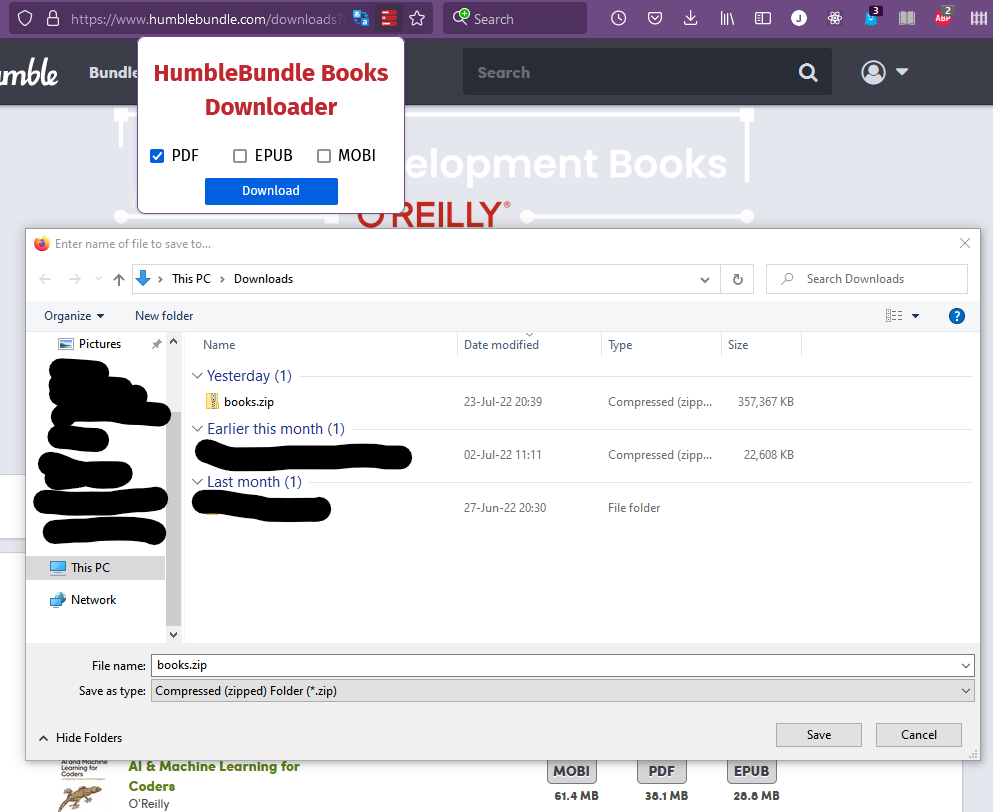Click the round J extension icon
This screenshot has height=812, width=993.
click(799, 18)
